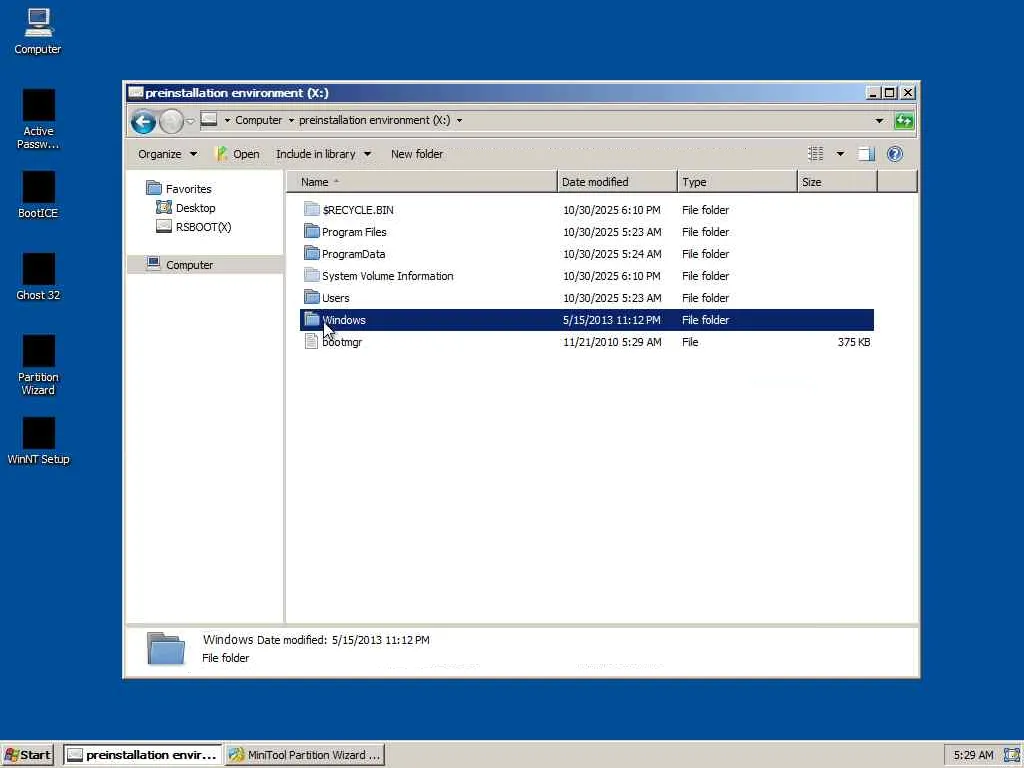Viewport: 1024px width, 768px height.
Task: Click the large Windows folder icon in details pane
Action: pos(166,648)
